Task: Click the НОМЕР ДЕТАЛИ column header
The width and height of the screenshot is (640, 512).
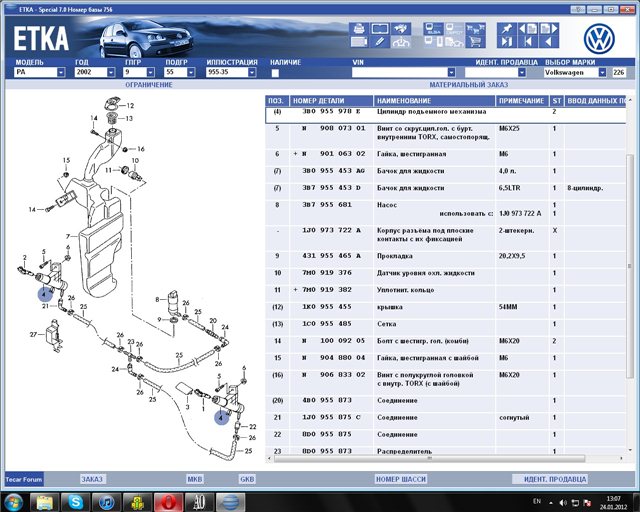Action: (331, 101)
